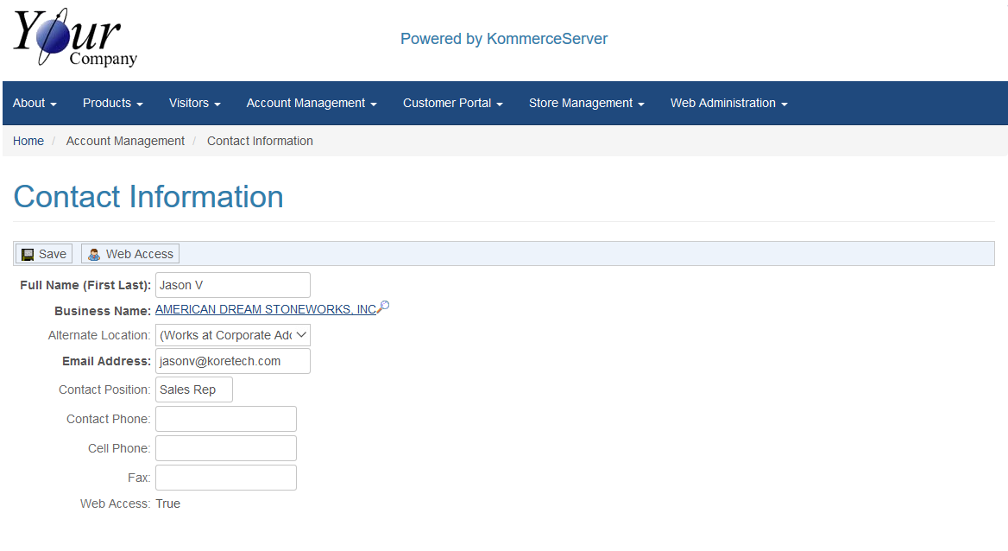Image resolution: width=1008 pixels, height=551 pixels.
Task: Open the Account Management navigation menu
Action: point(311,103)
